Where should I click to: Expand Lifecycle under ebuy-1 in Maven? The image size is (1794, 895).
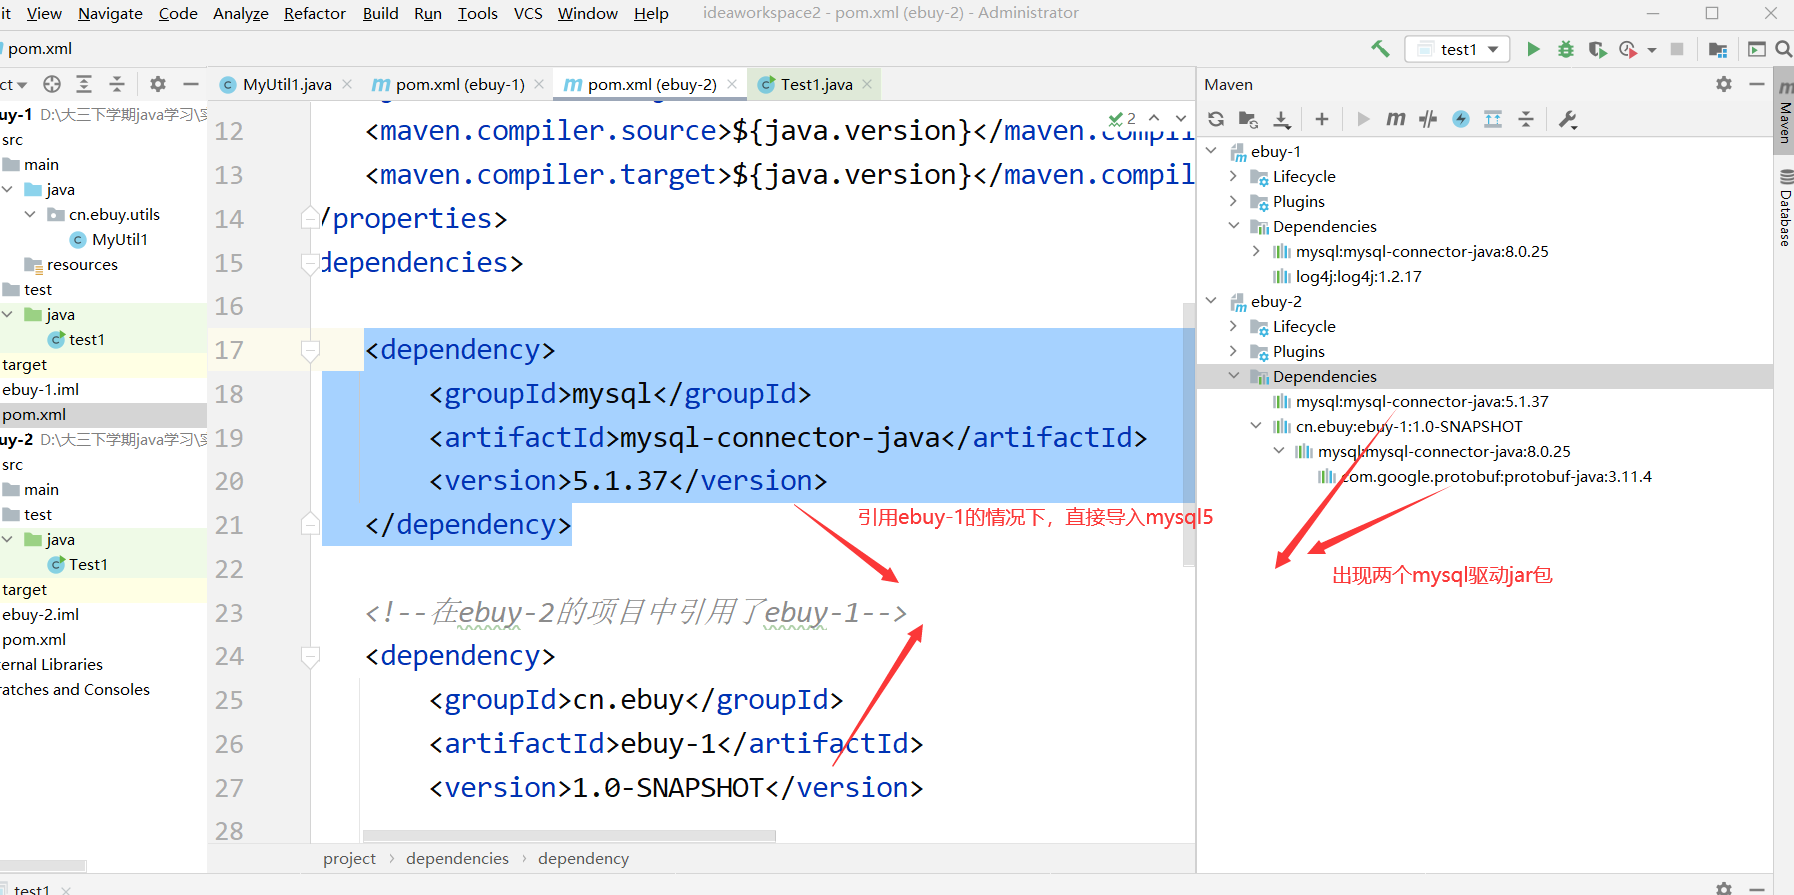click(1233, 176)
